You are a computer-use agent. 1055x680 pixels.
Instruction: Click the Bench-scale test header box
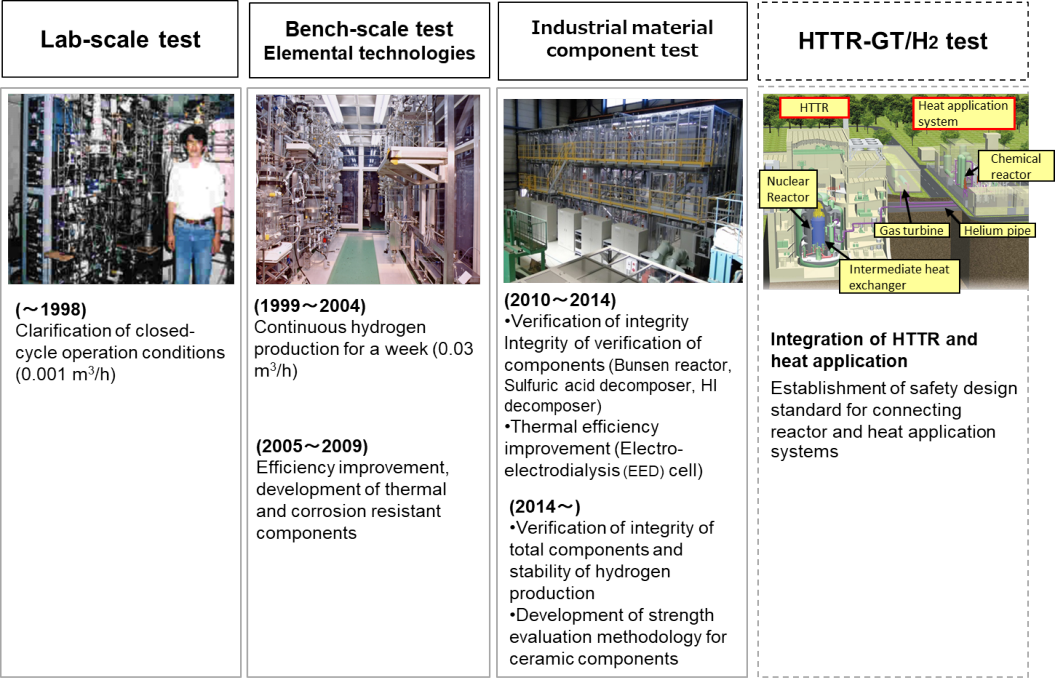369,40
